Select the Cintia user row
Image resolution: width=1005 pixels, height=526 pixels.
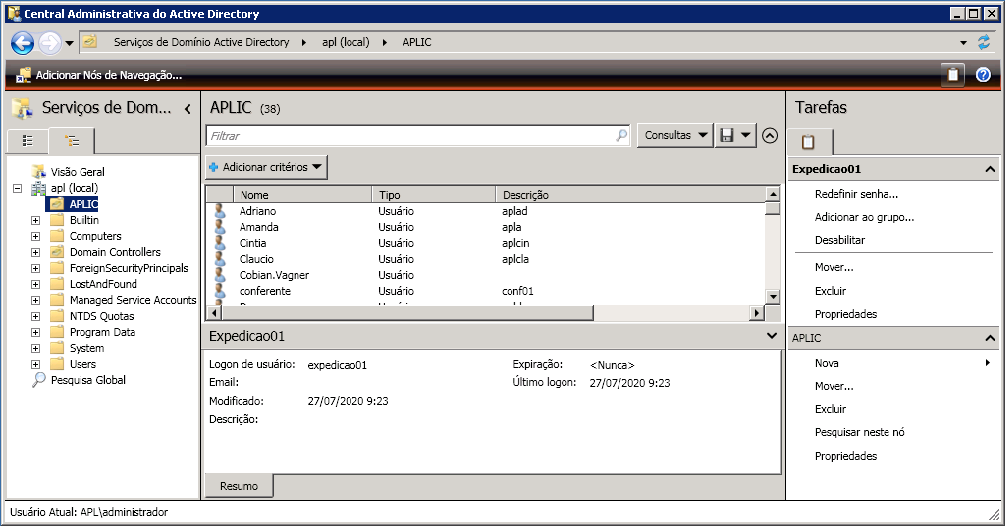click(485, 243)
